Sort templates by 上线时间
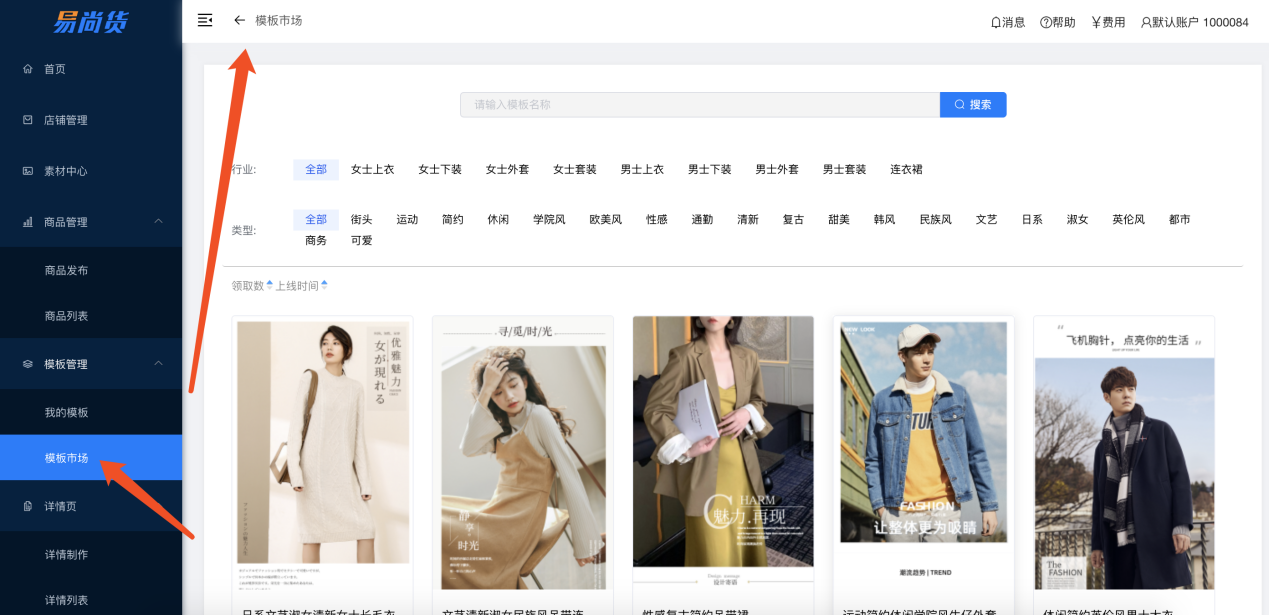This screenshot has height=615, width=1269. [301, 286]
